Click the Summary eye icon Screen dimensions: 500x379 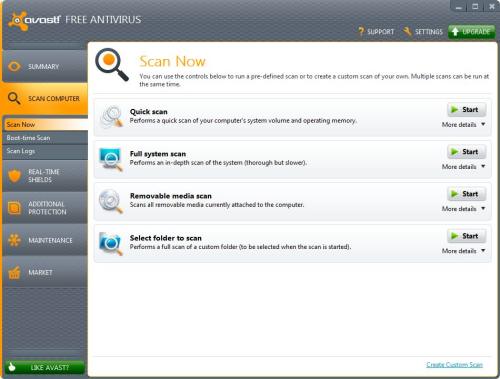[x=14, y=66]
